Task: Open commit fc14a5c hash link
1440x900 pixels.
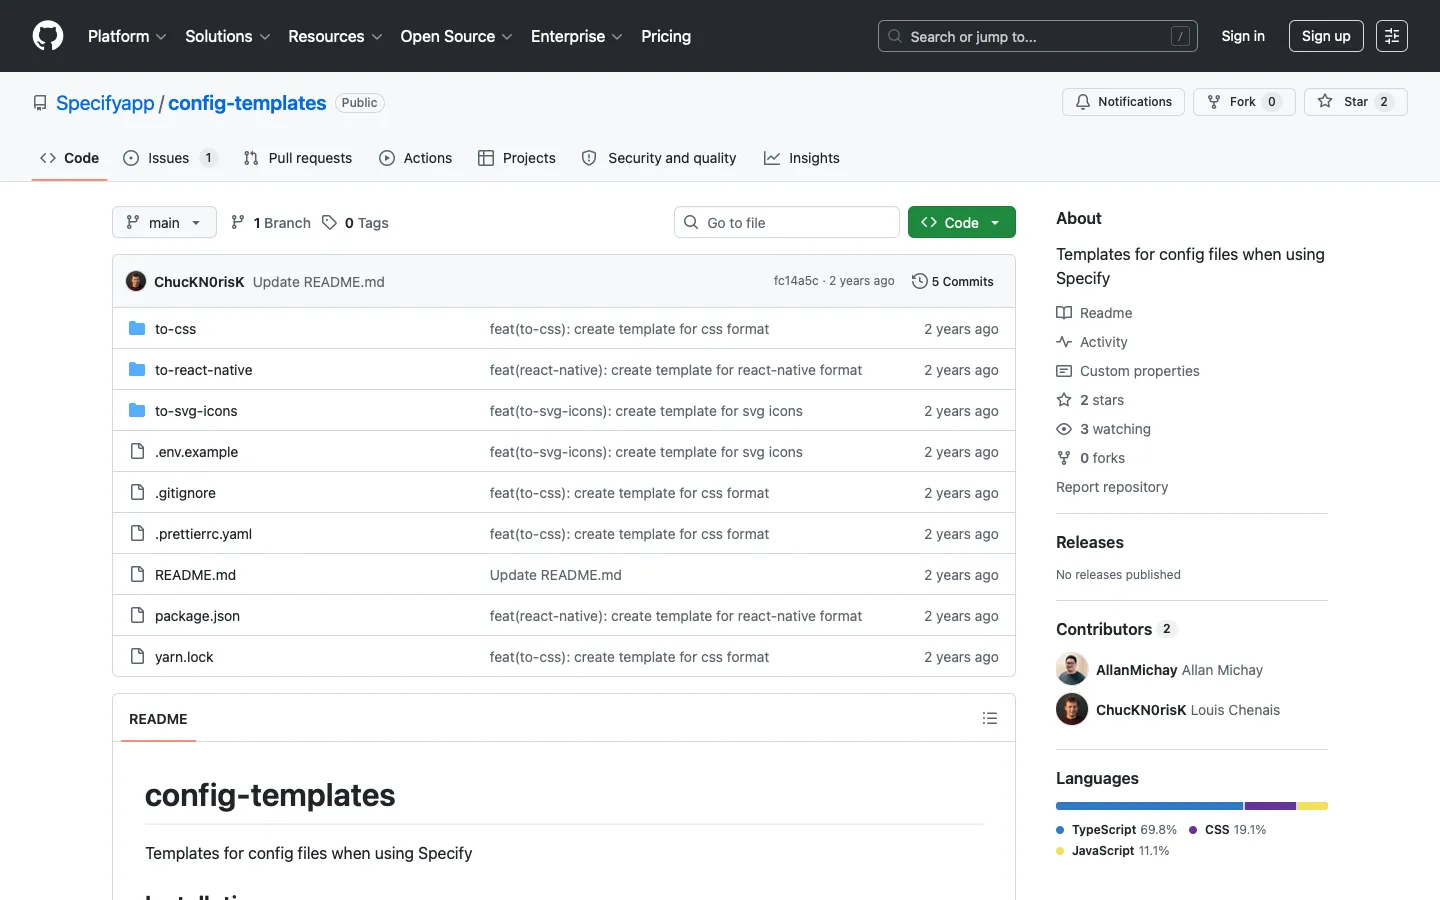Action: point(796,281)
